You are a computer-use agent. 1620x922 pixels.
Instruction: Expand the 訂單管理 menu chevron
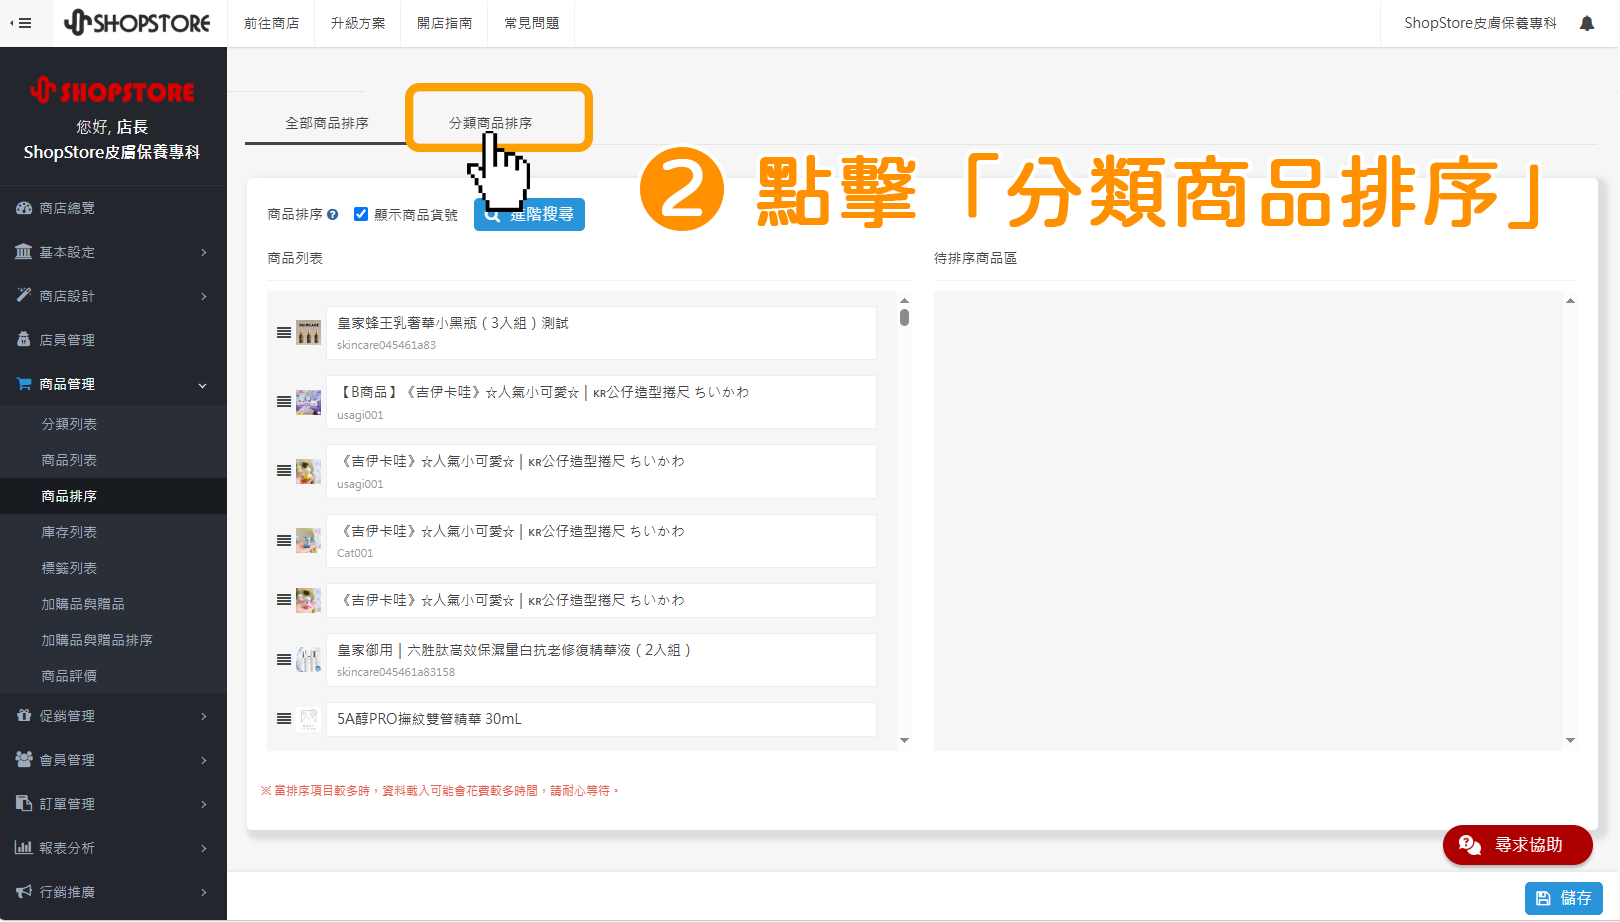pos(203,804)
